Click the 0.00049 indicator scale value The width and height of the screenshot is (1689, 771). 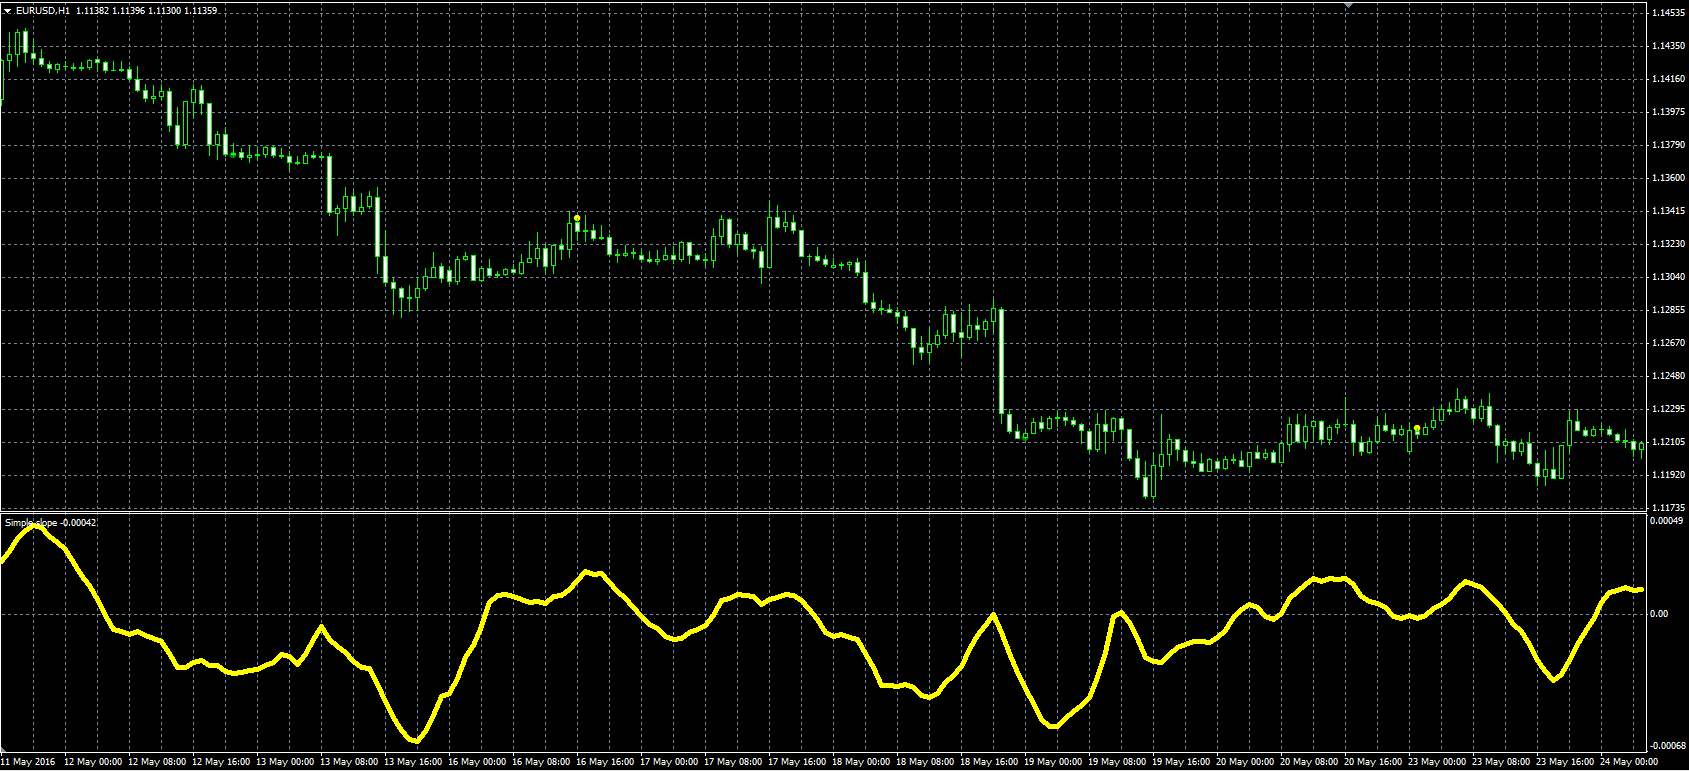point(1667,521)
